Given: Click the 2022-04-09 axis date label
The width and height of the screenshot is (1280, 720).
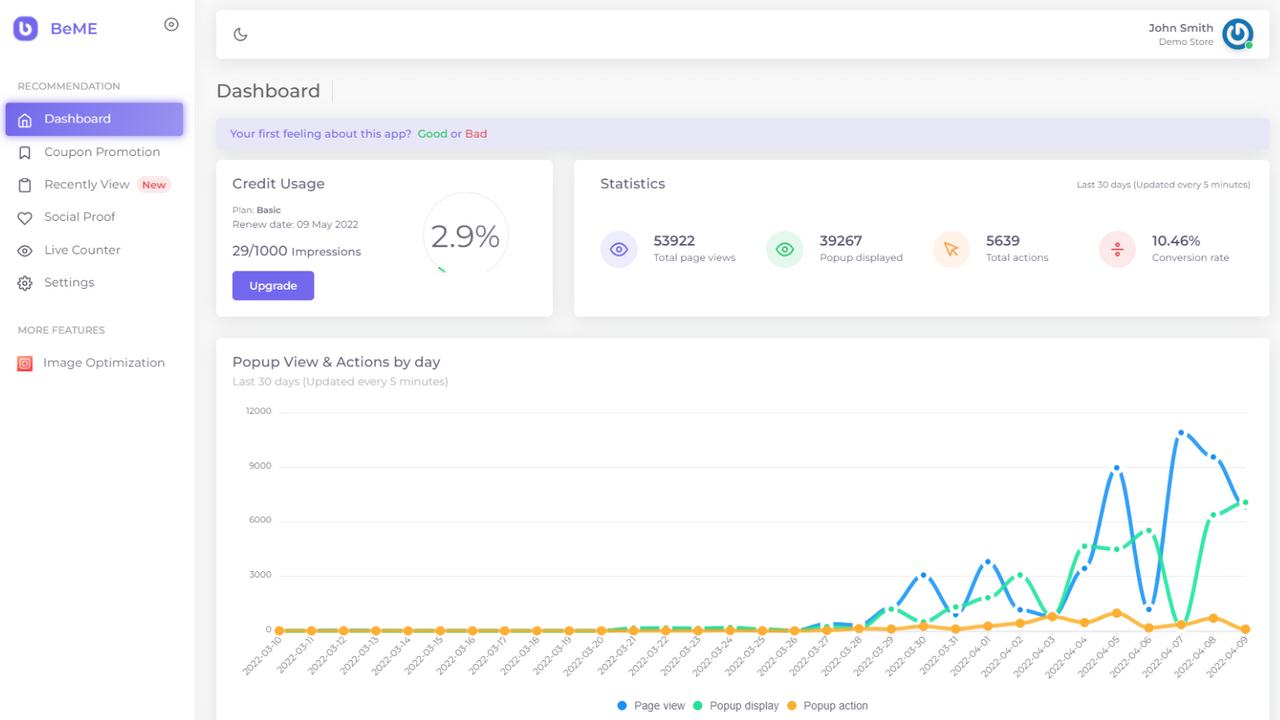Looking at the screenshot, I should (1228, 657).
